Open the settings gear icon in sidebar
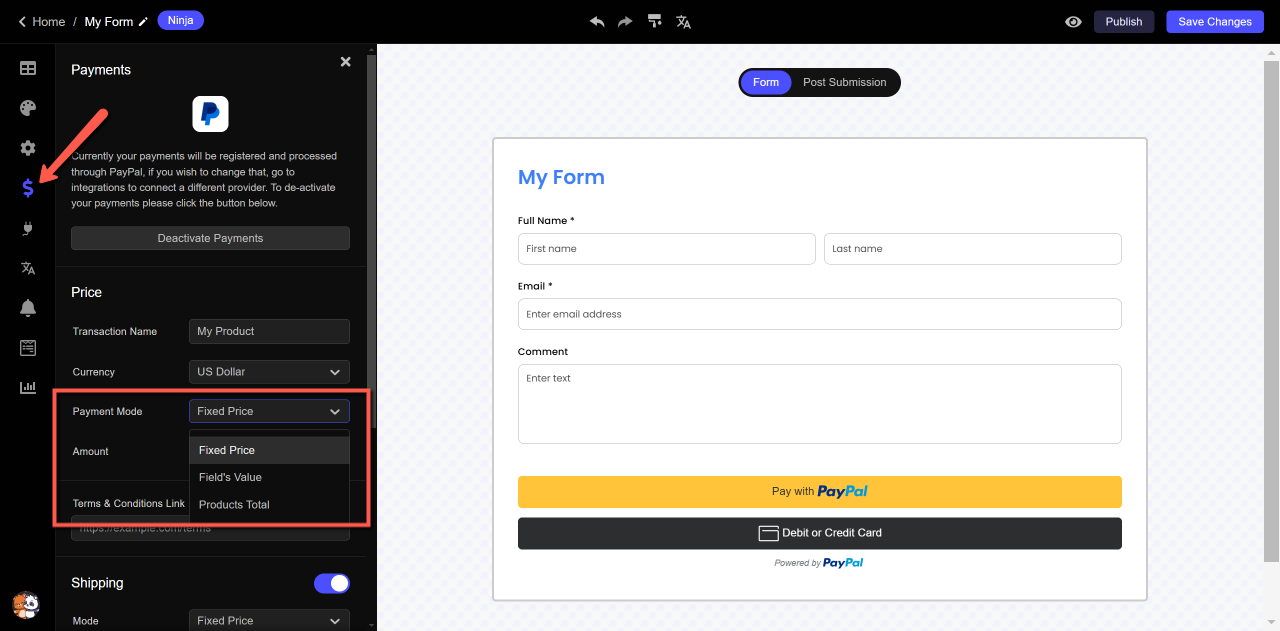Image resolution: width=1280 pixels, height=631 pixels. pos(28,148)
